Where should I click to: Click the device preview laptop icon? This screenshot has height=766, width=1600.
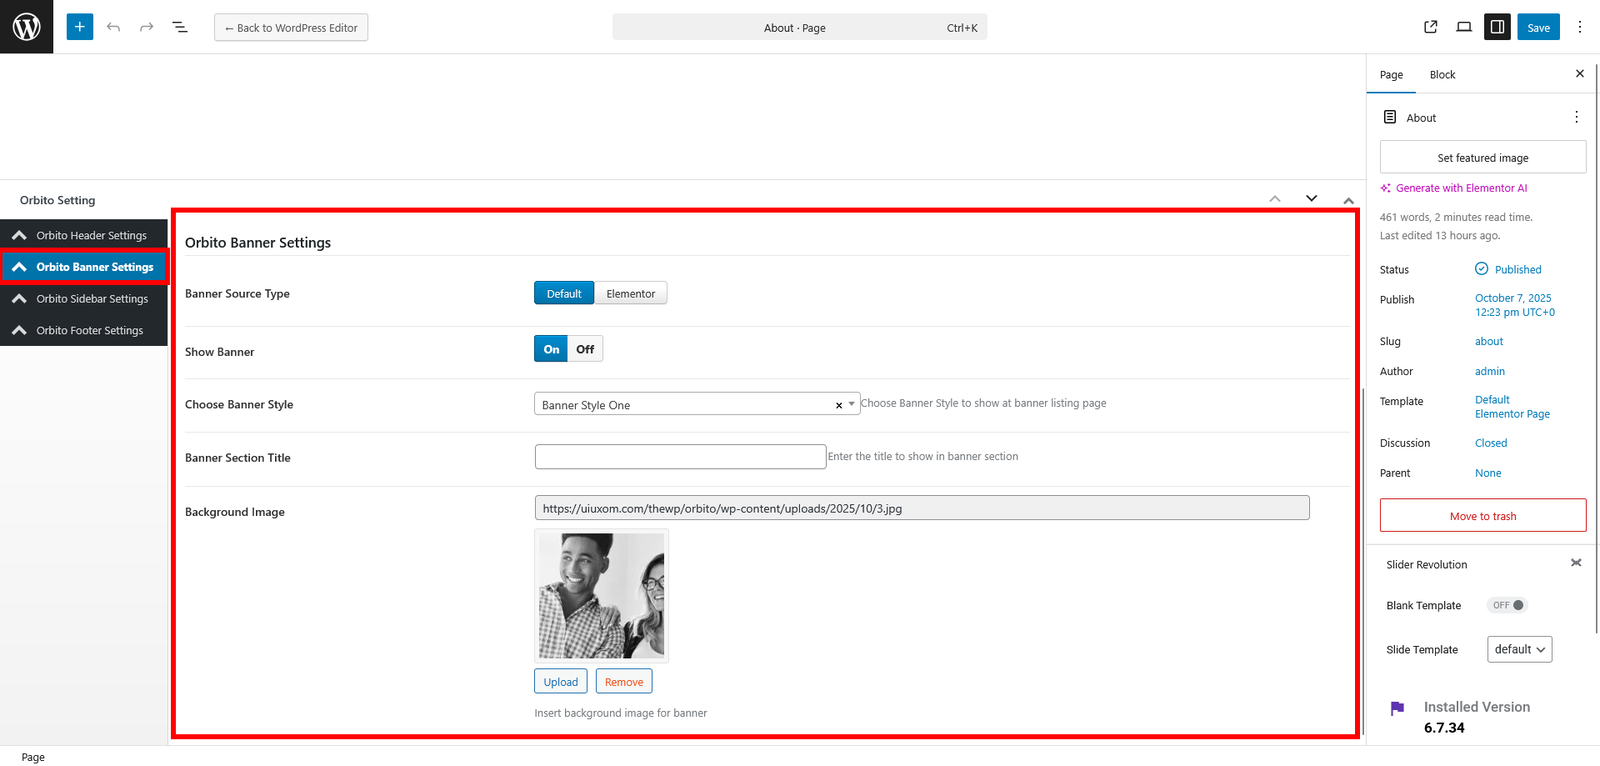coord(1464,27)
